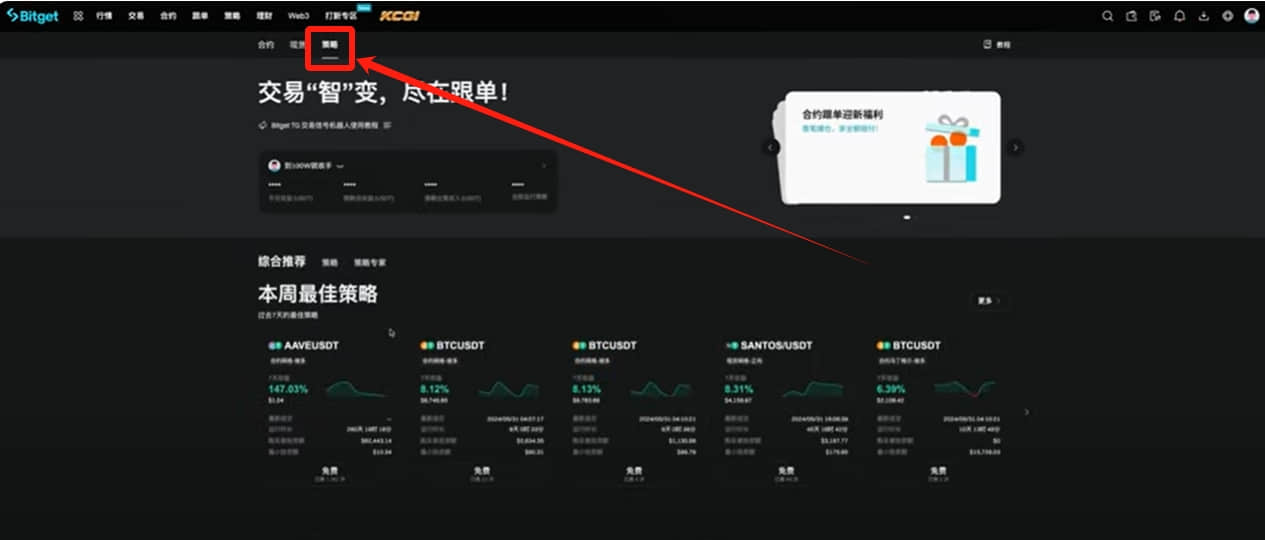Click the 147.03% return value
Image resolution: width=1265 pixels, height=540 pixels.
288,388
